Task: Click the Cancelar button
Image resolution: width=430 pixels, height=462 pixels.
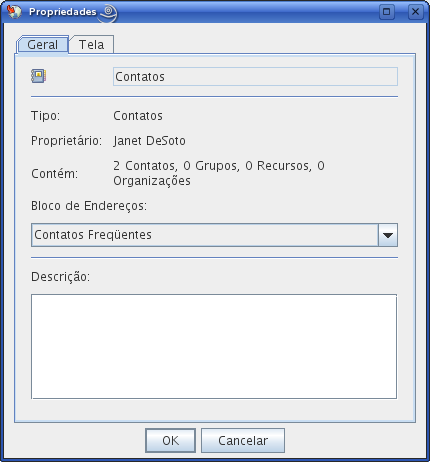Action: 243,441
